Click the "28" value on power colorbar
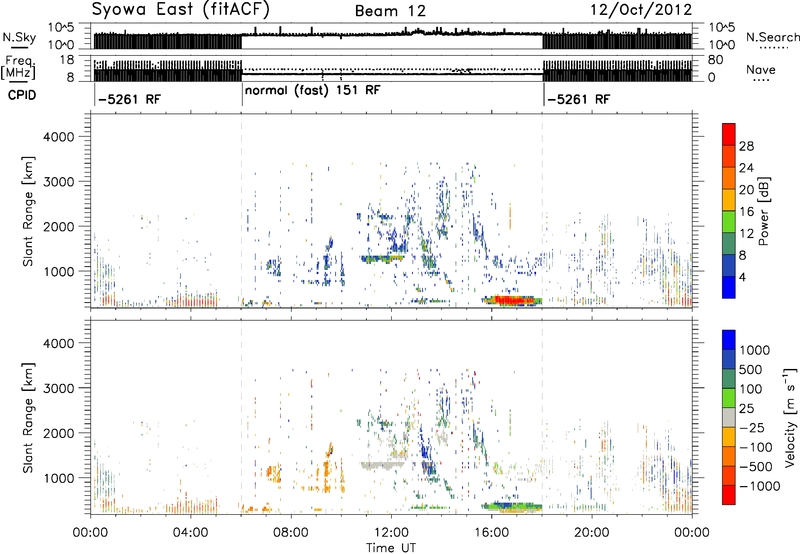 746,146
